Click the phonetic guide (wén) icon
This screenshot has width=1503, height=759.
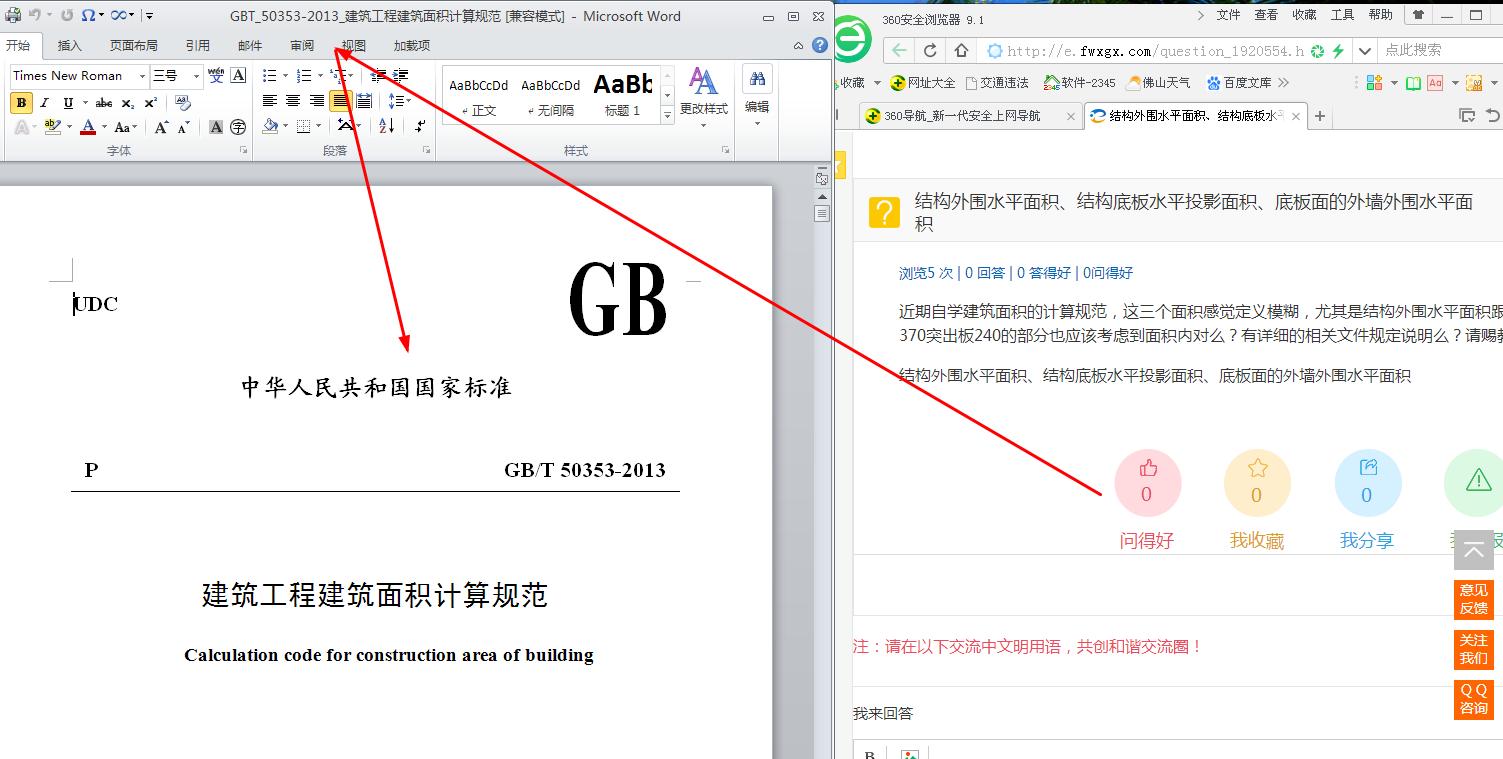point(216,75)
